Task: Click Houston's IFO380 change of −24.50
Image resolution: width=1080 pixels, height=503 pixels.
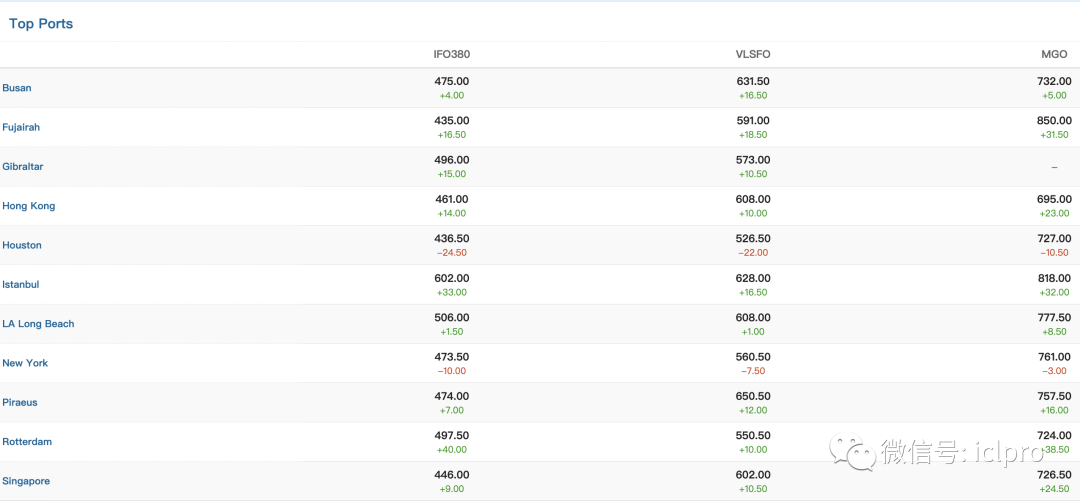Action: [x=452, y=253]
